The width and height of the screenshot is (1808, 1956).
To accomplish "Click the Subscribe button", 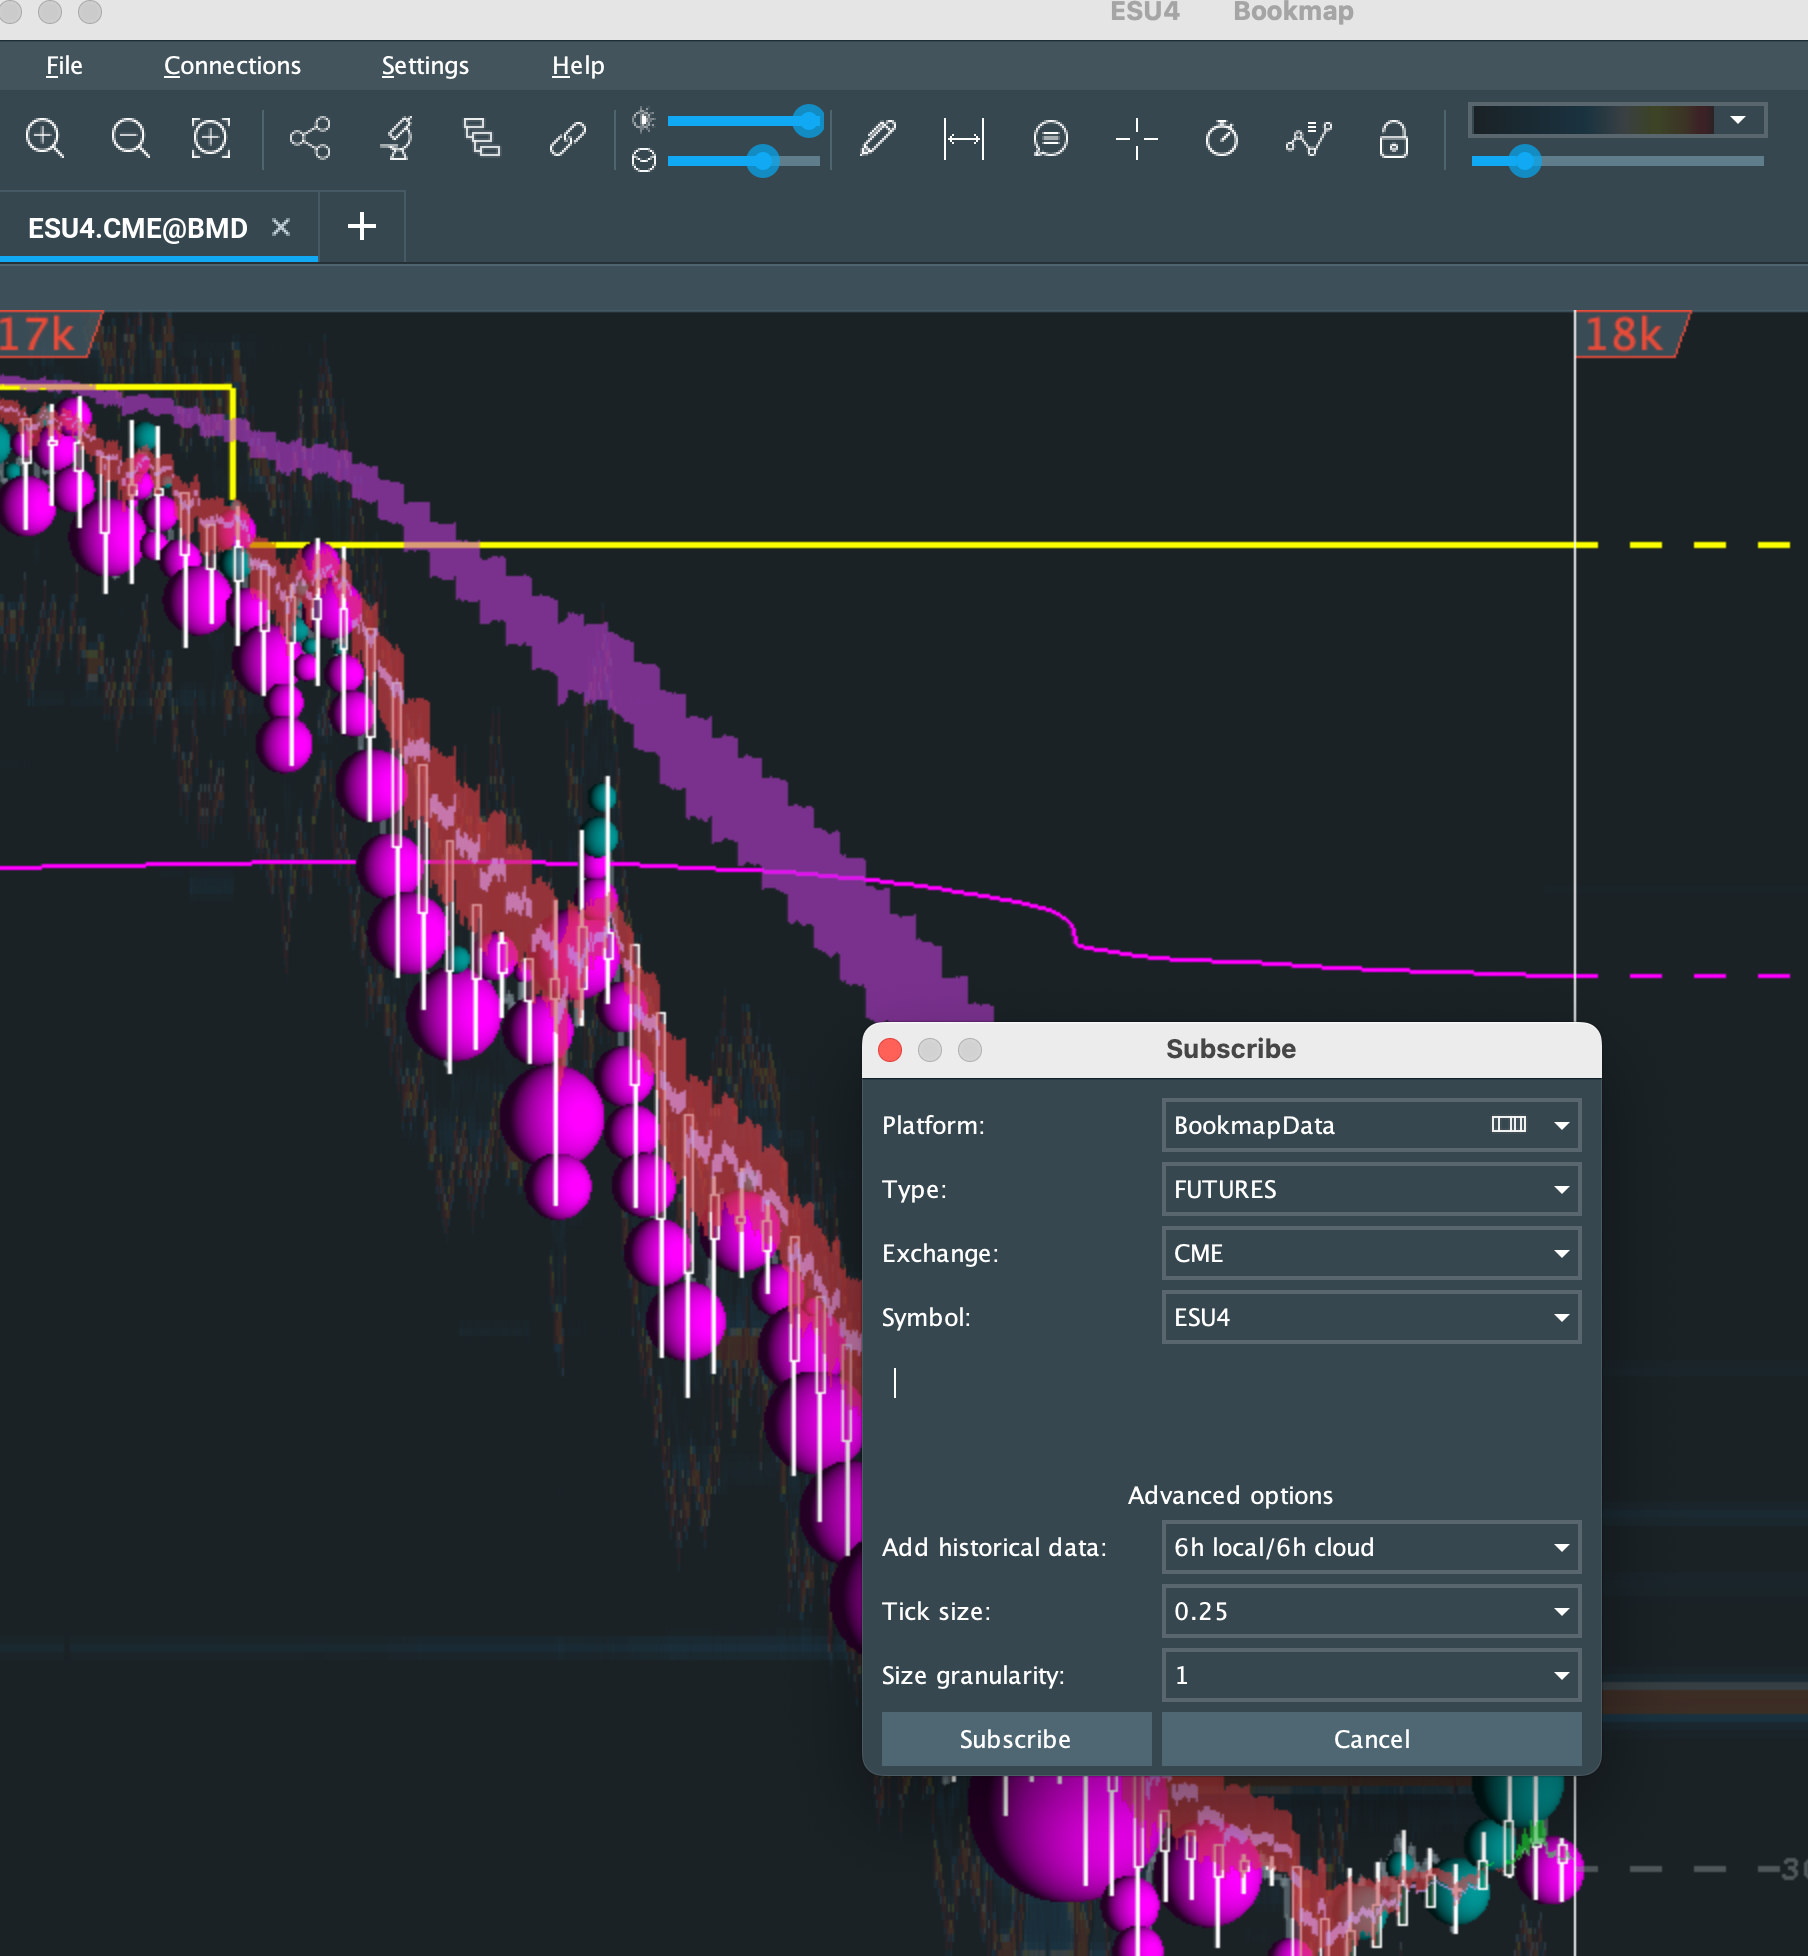I will point(1015,1739).
